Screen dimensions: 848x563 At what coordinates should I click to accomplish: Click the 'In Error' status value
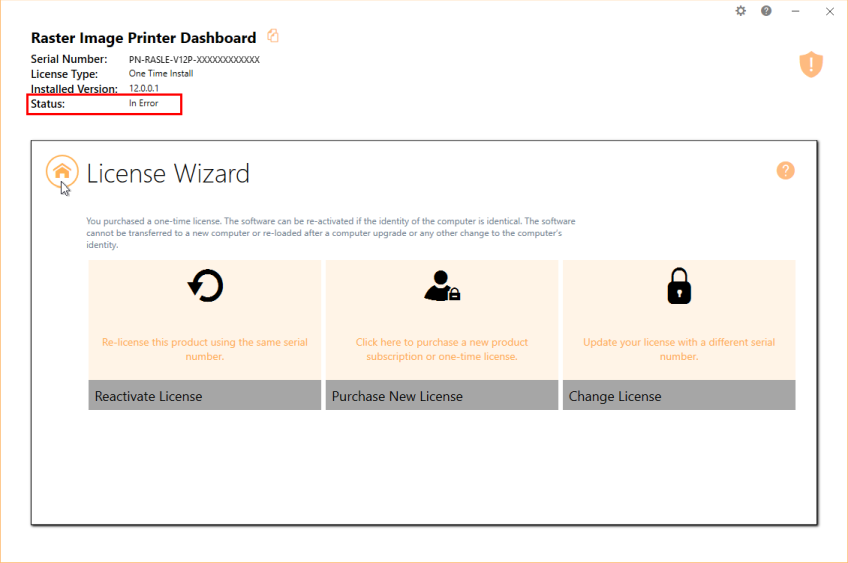tap(143, 103)
